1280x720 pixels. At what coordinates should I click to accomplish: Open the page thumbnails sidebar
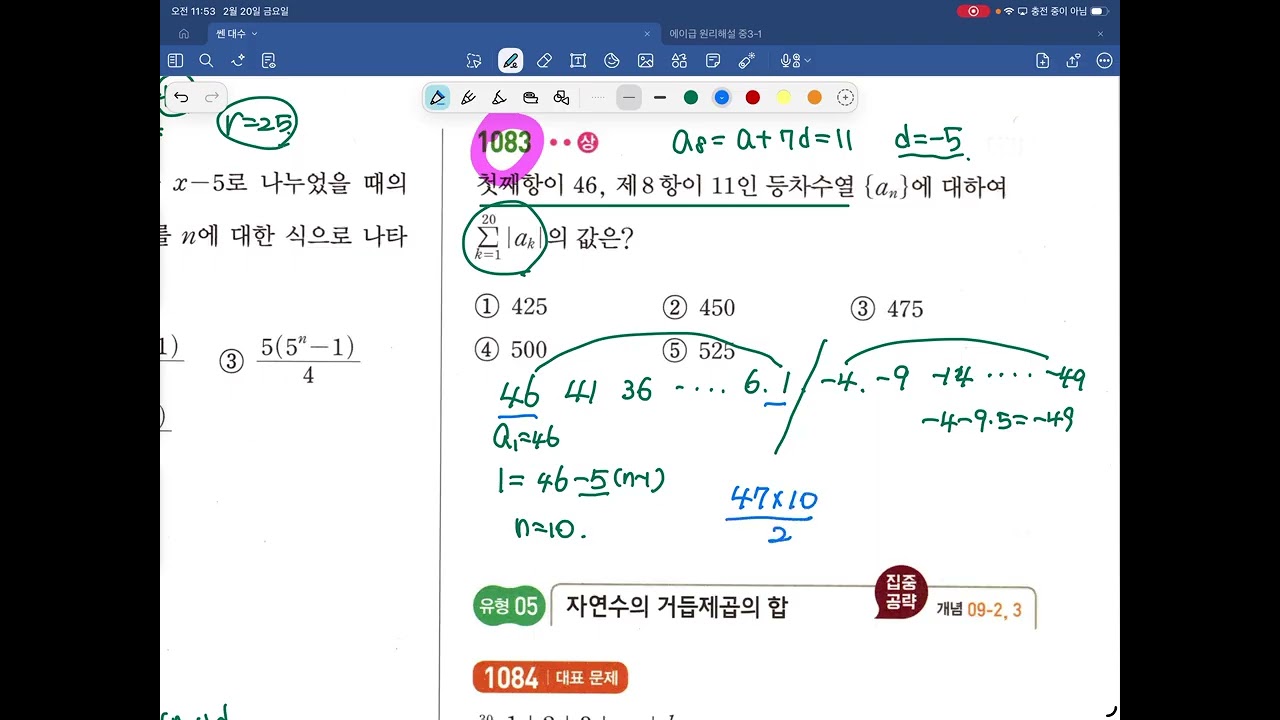coord(175,61)
